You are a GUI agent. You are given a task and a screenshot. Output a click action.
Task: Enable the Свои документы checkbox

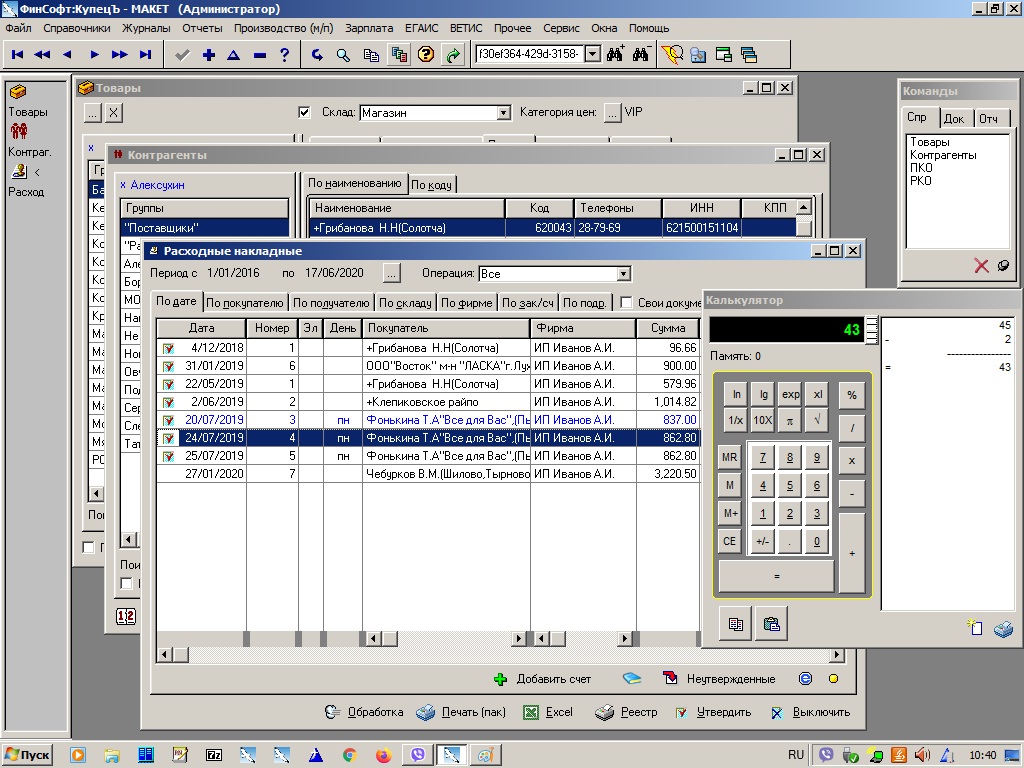coord(626,303)
